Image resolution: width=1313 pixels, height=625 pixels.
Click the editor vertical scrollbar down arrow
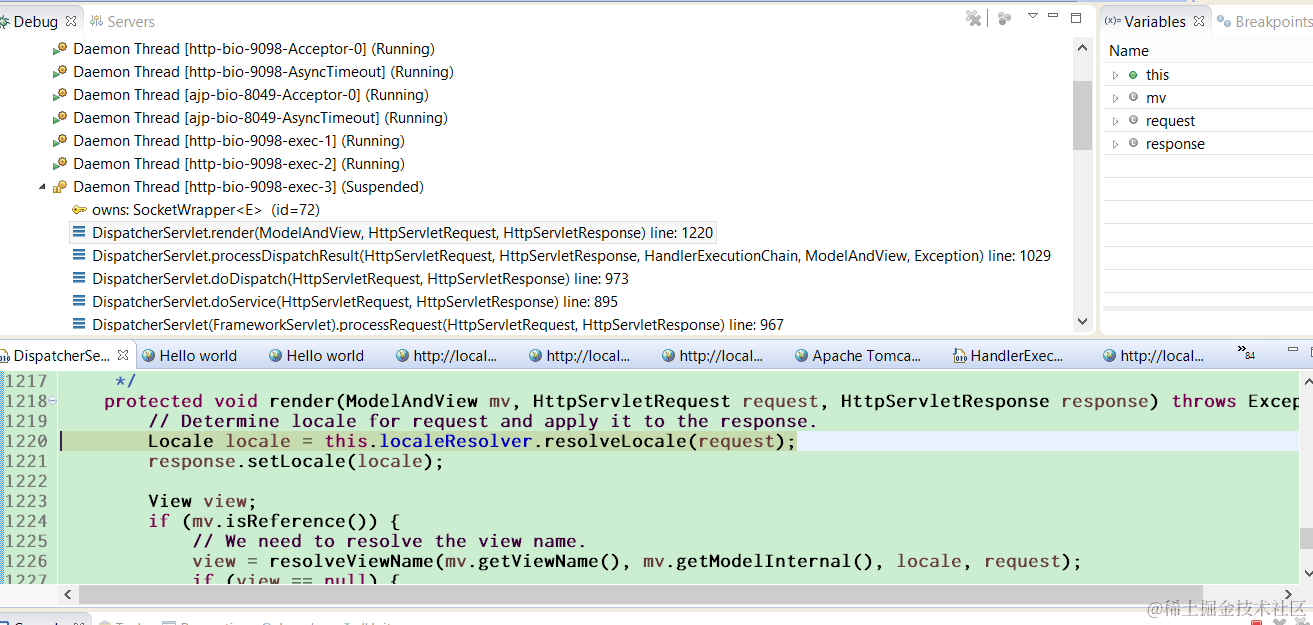pos(1306,573)
